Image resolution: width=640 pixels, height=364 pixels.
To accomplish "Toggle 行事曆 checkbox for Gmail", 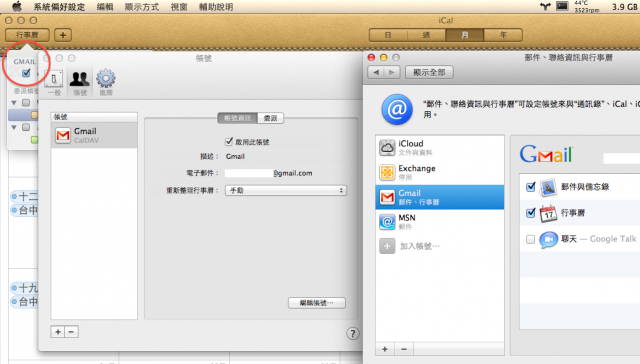I will (x=531, y=213).
